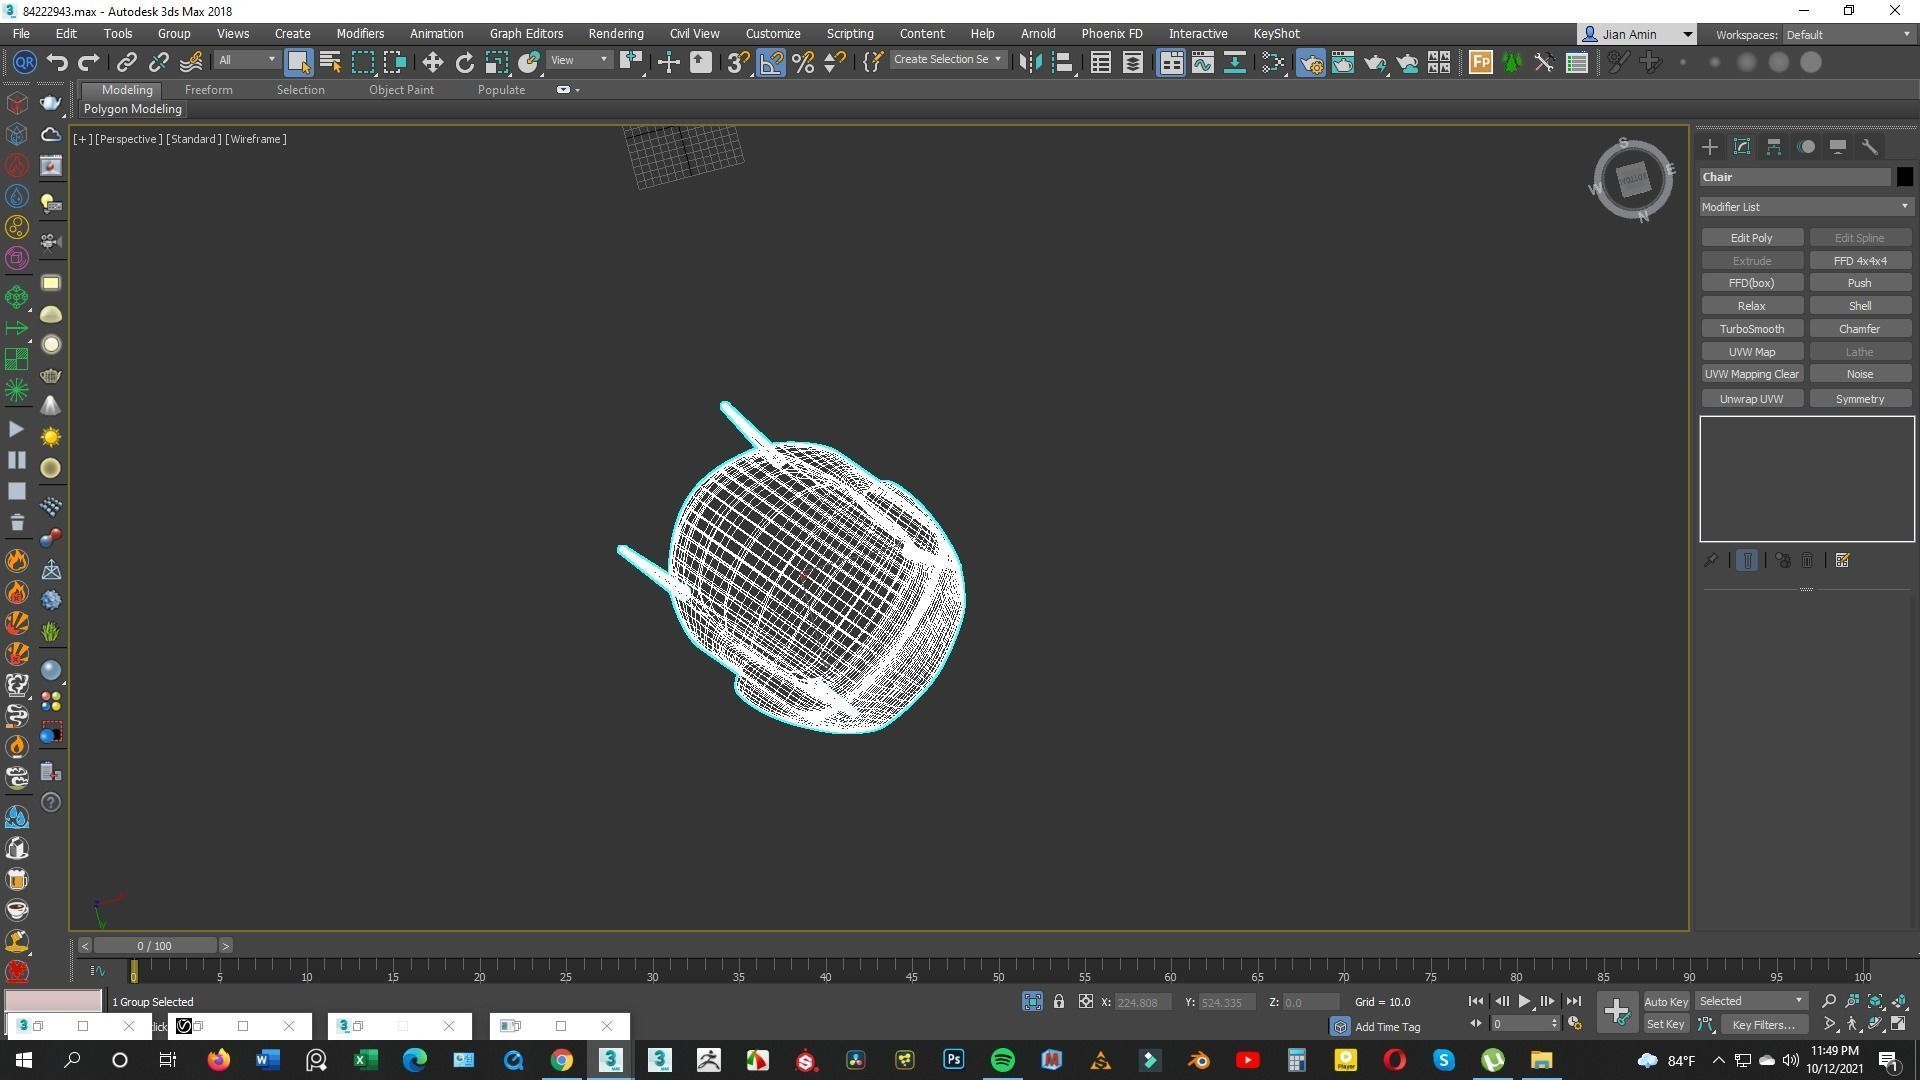Activate the Select and Rotate tool
This screenshot has width=1920, height=1080.
tap(464, 63)
